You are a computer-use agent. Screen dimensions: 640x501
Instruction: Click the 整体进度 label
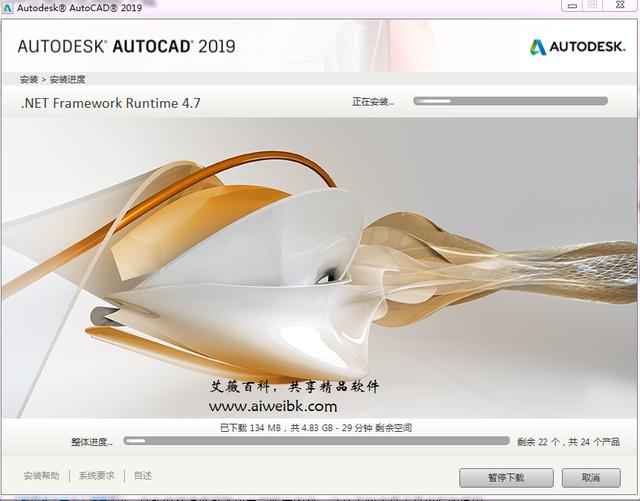pyautogui.click(x=91, y=442)
